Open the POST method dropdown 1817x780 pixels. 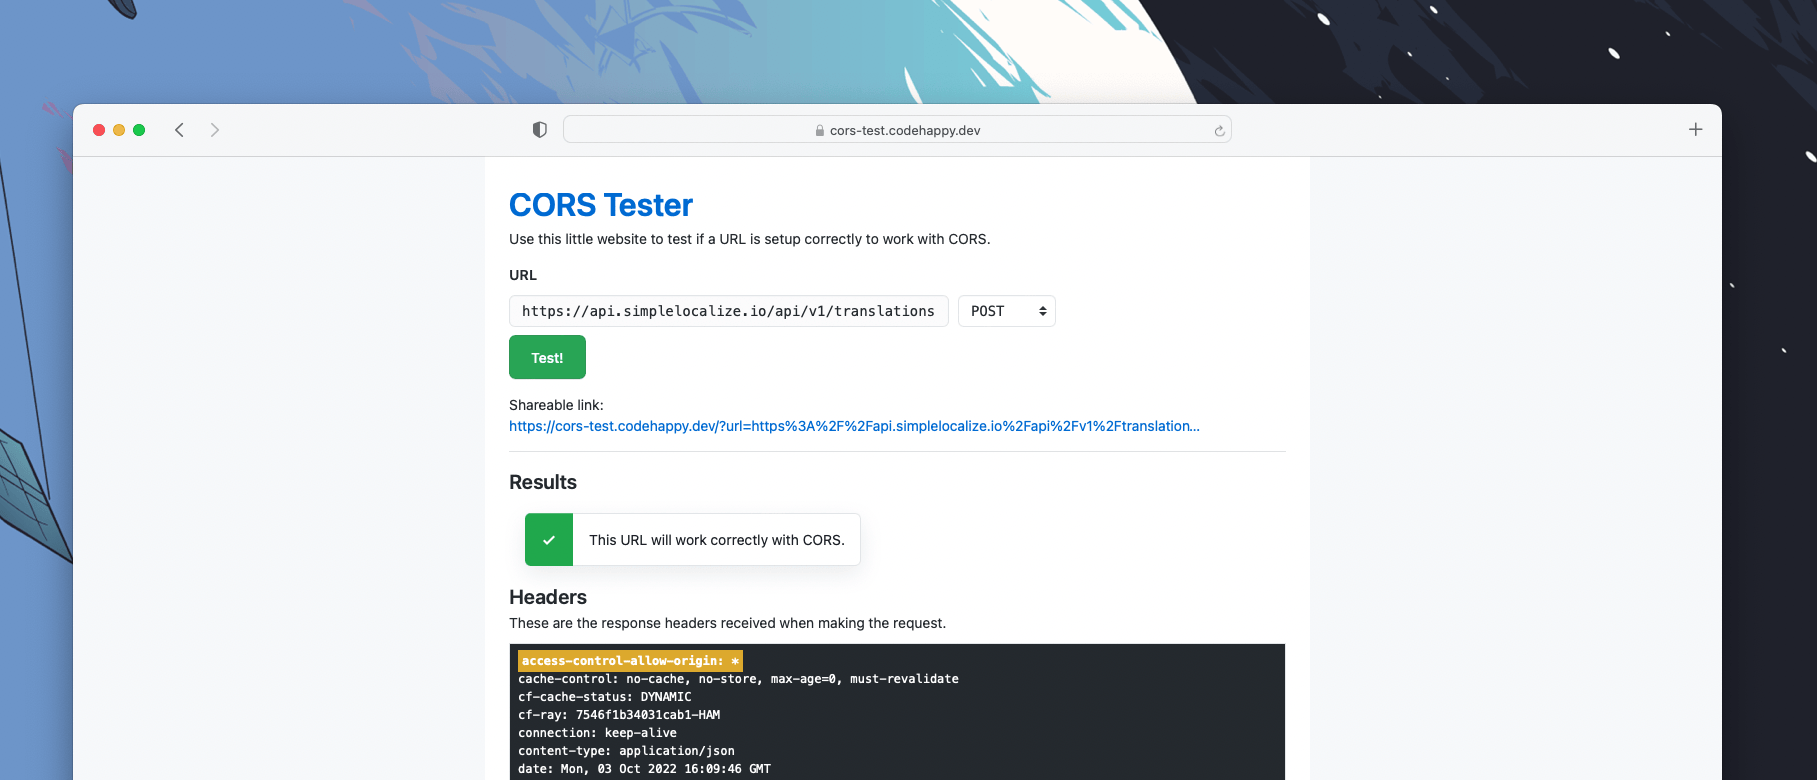pos(1007,311)
